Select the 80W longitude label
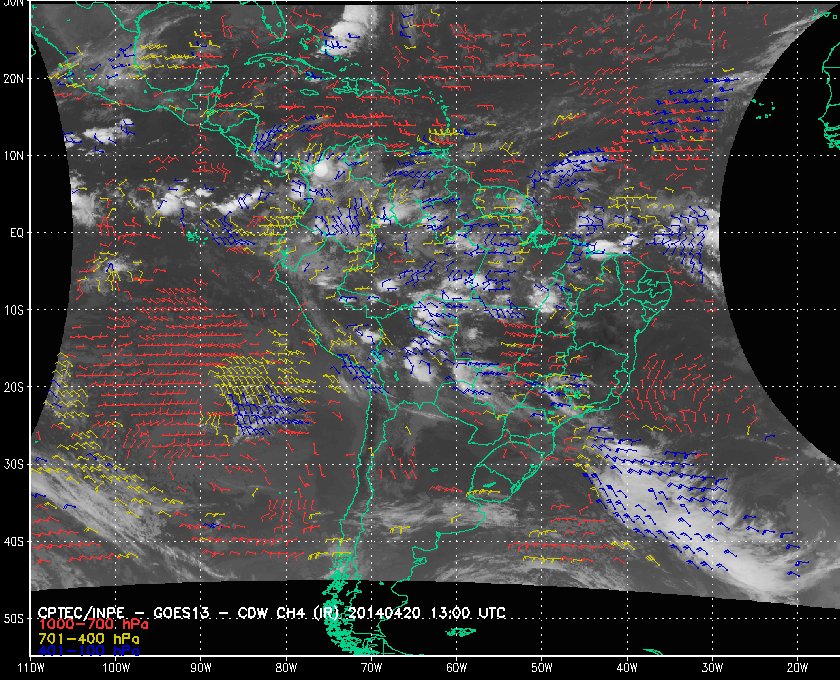Screen dimensions: 840x680 pyautogui.click(x=286, y=668)
